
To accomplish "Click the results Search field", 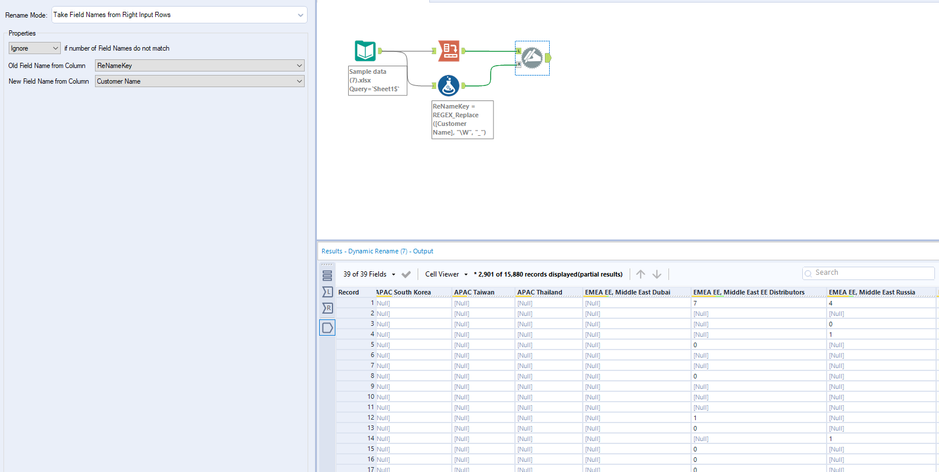I will (x=870, y=273).
